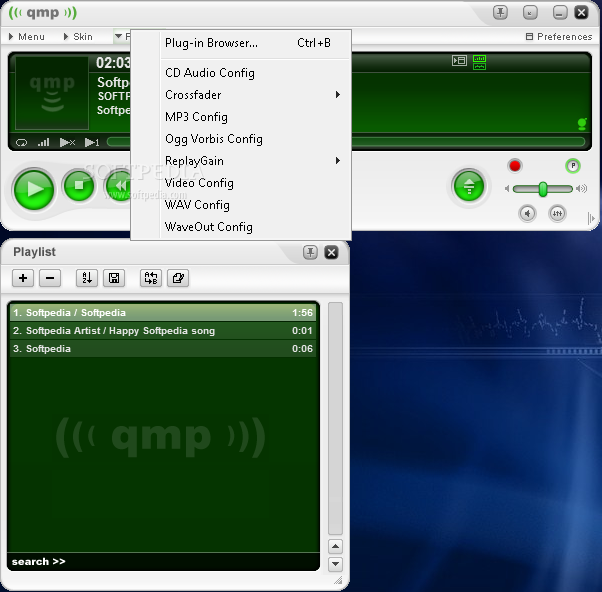
Task: Open the Menu dropdown in QMP
Action: point(26,36)
